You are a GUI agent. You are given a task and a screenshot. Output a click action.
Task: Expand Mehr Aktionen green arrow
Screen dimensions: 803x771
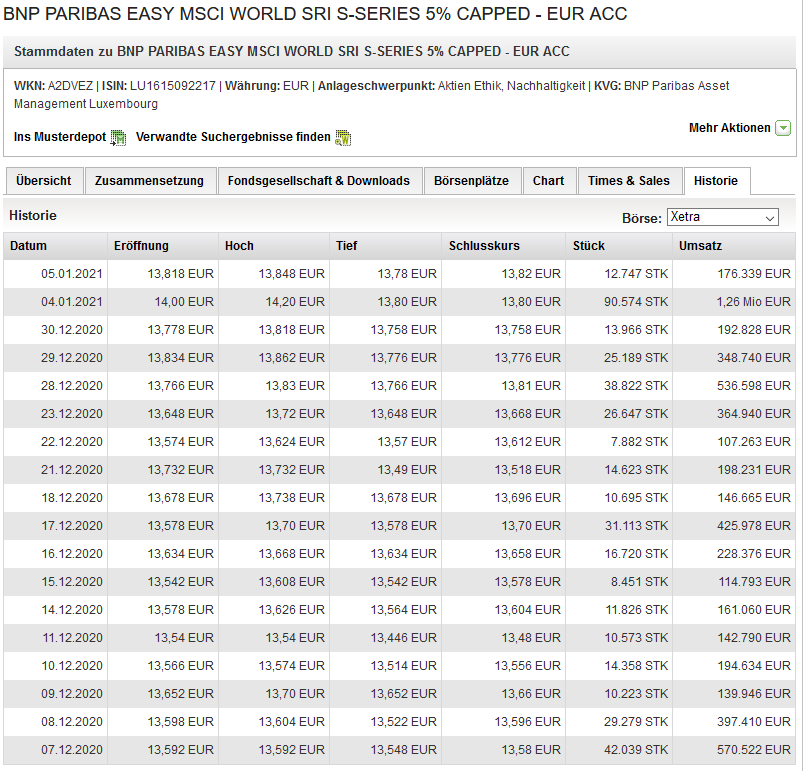(783, 128)
